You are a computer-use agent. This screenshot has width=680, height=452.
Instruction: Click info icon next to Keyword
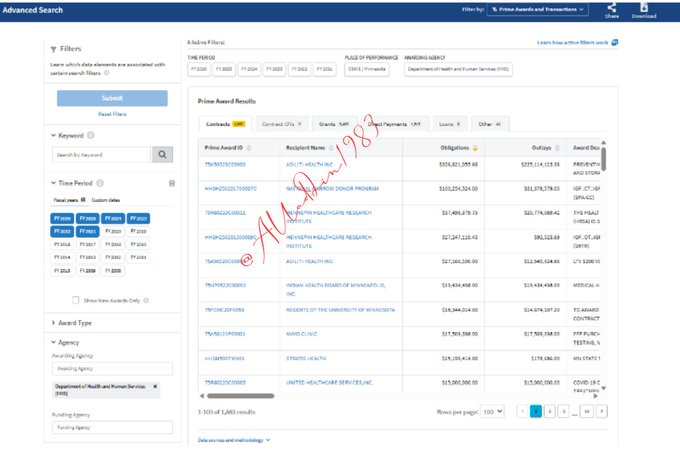[x=90, y=135]
